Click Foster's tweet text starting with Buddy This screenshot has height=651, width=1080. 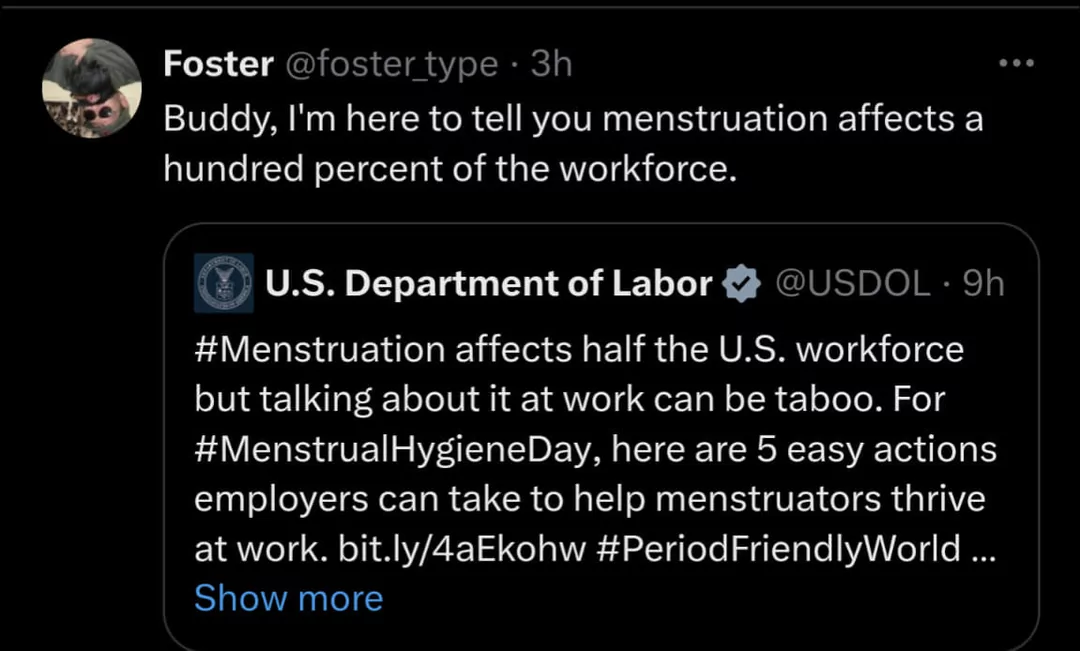[x=573, y=118]
